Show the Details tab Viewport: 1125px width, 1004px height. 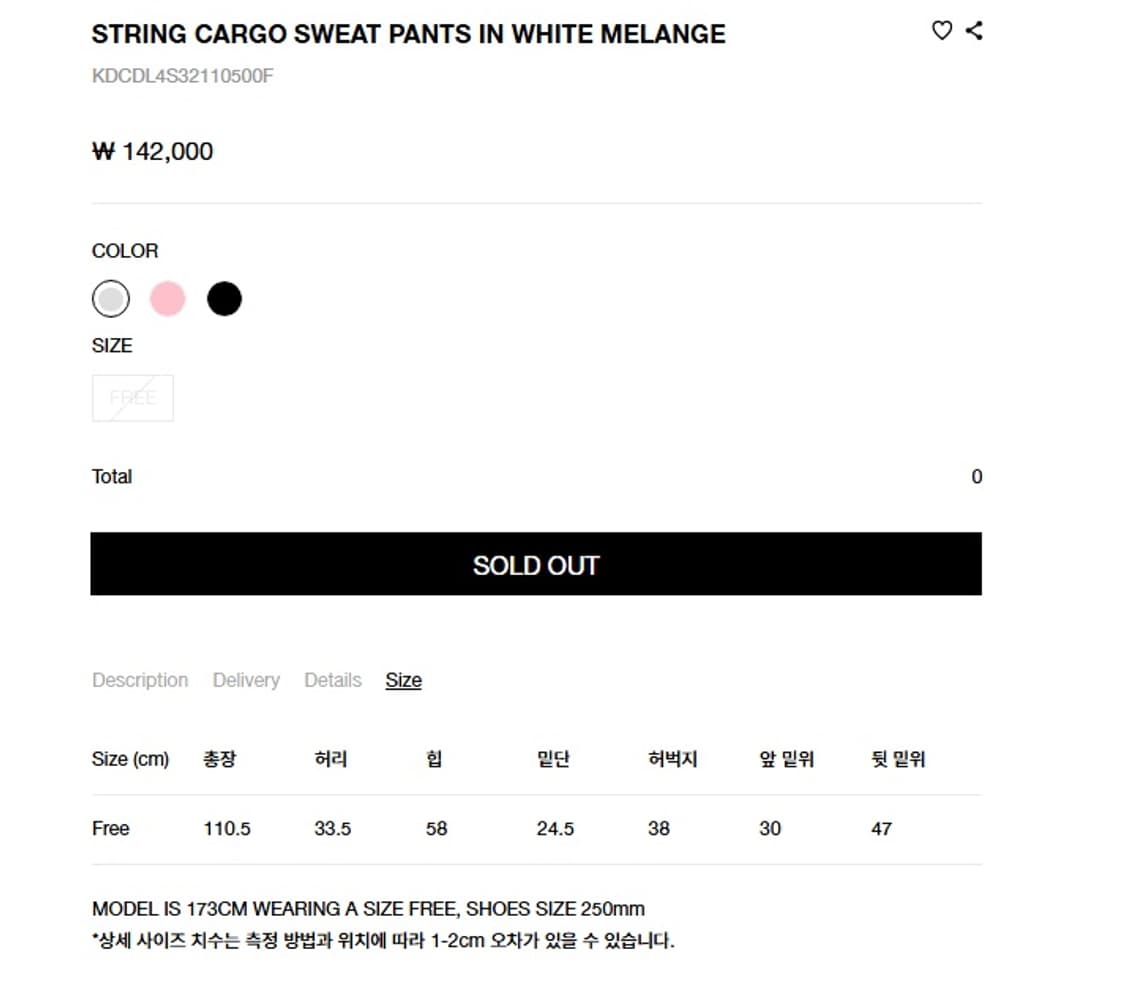click(333, 680)
